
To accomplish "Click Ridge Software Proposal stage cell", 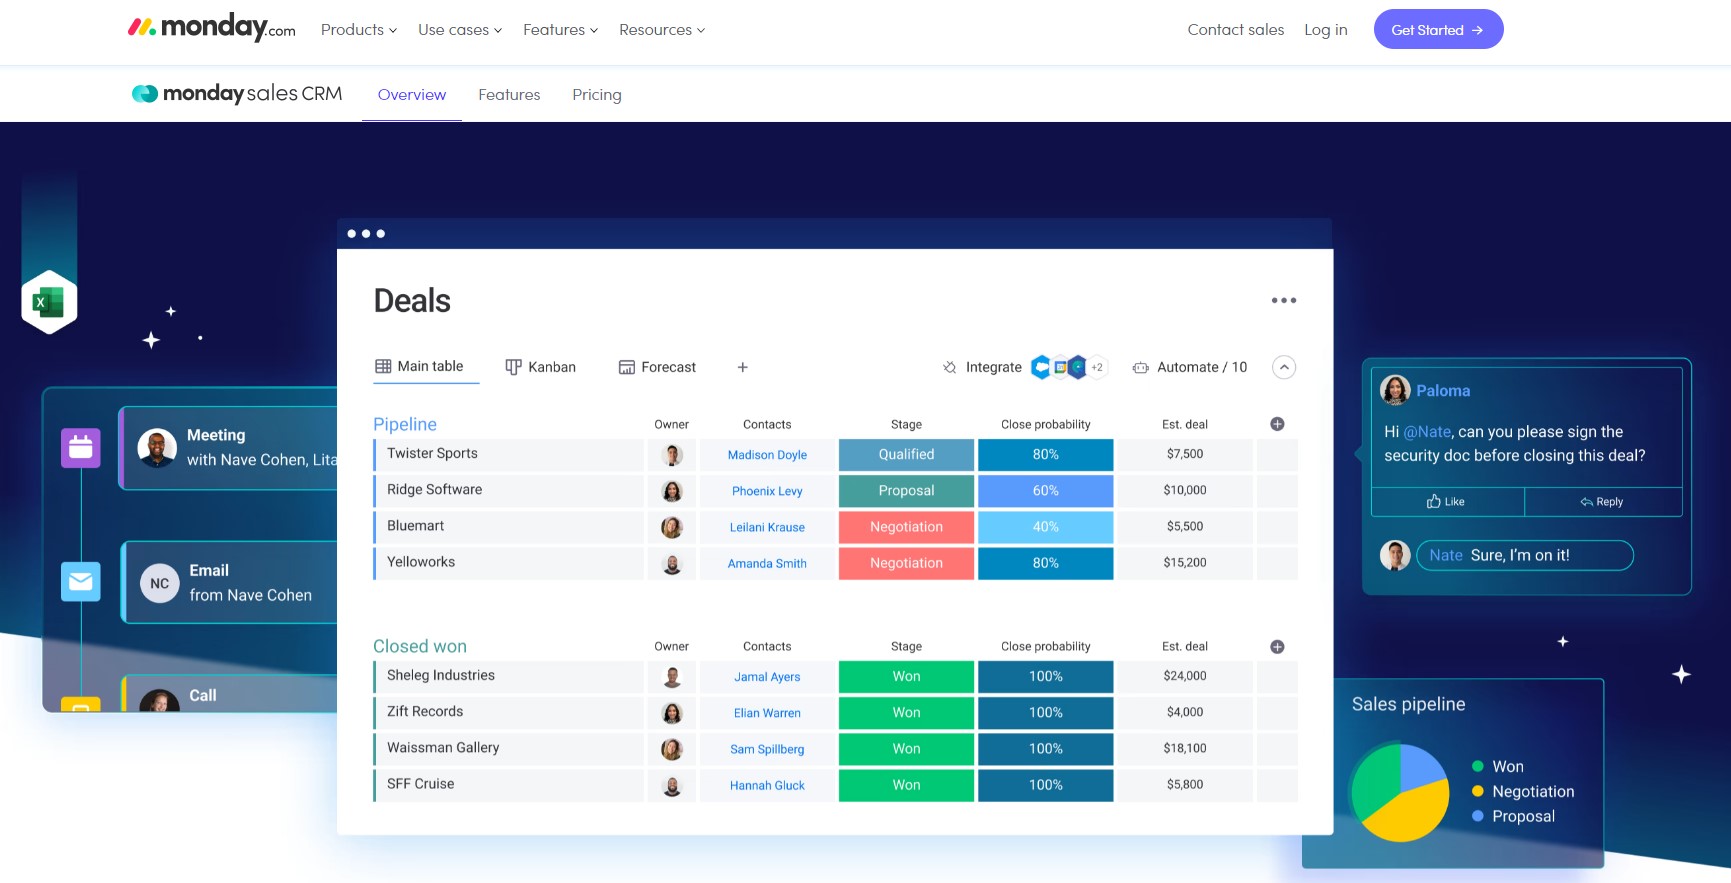I will coord(906,491).
